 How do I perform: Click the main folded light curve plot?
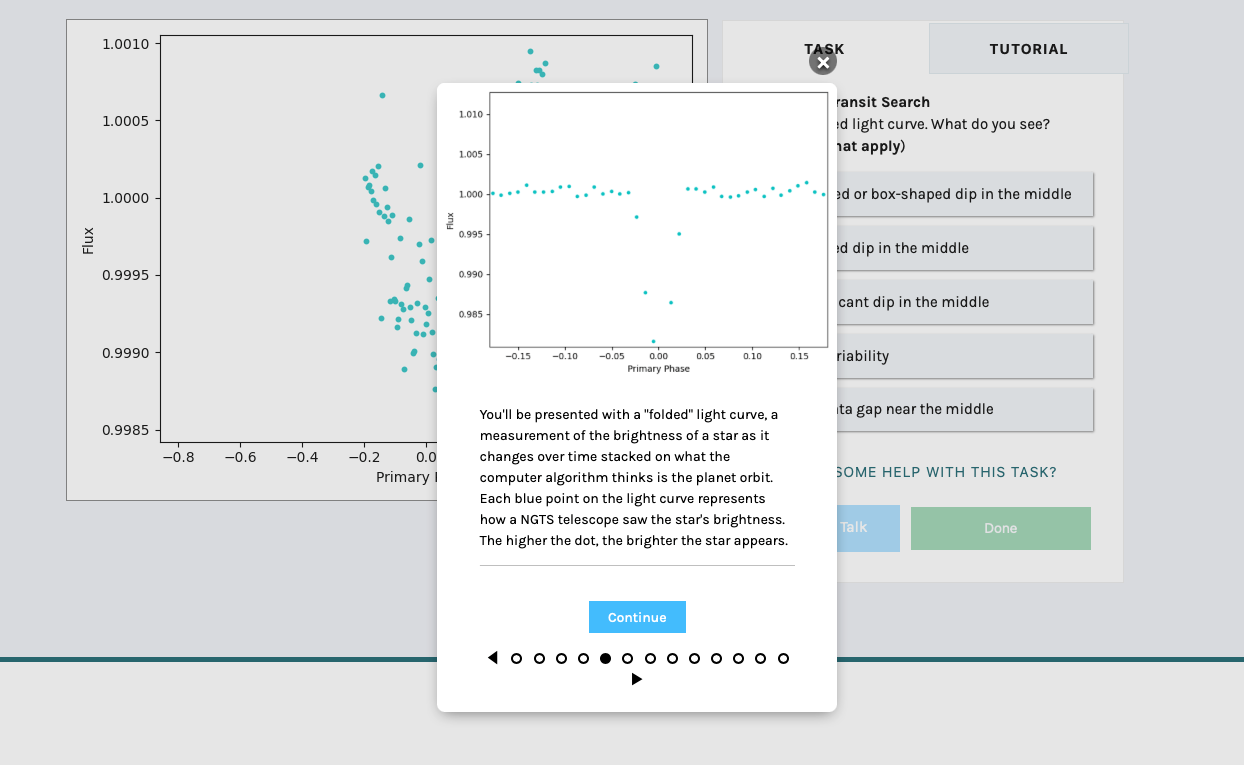click(252, 260)
